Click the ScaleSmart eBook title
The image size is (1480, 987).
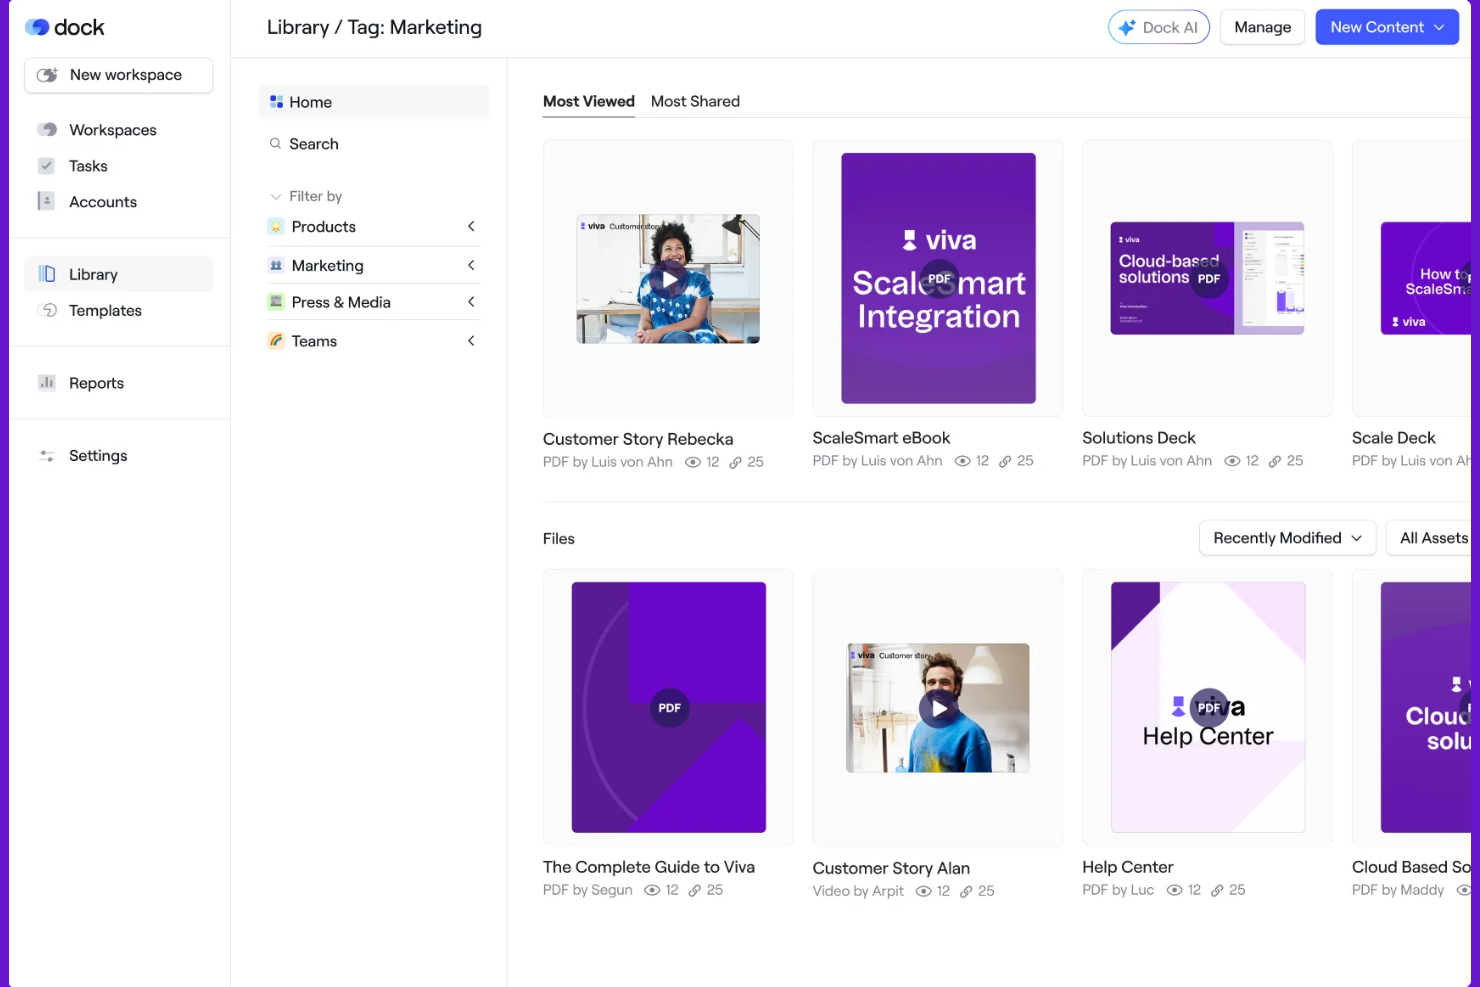click(881, 438)
